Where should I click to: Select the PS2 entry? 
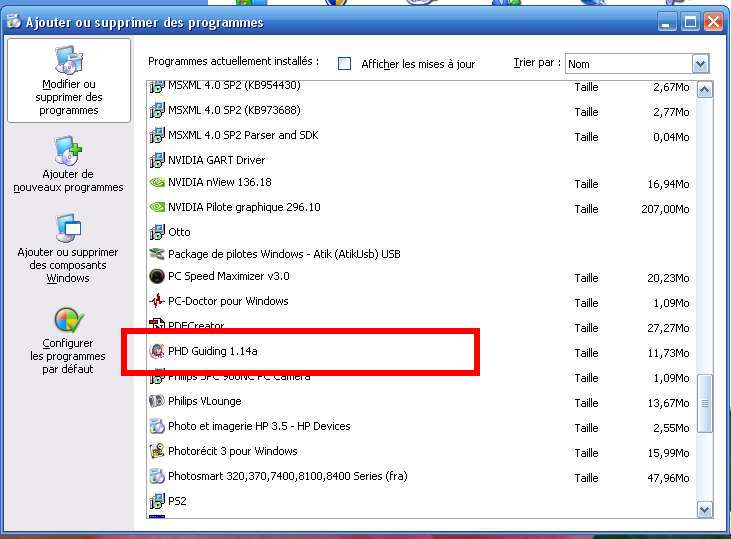pyautogui.click(x=177, y=501)
